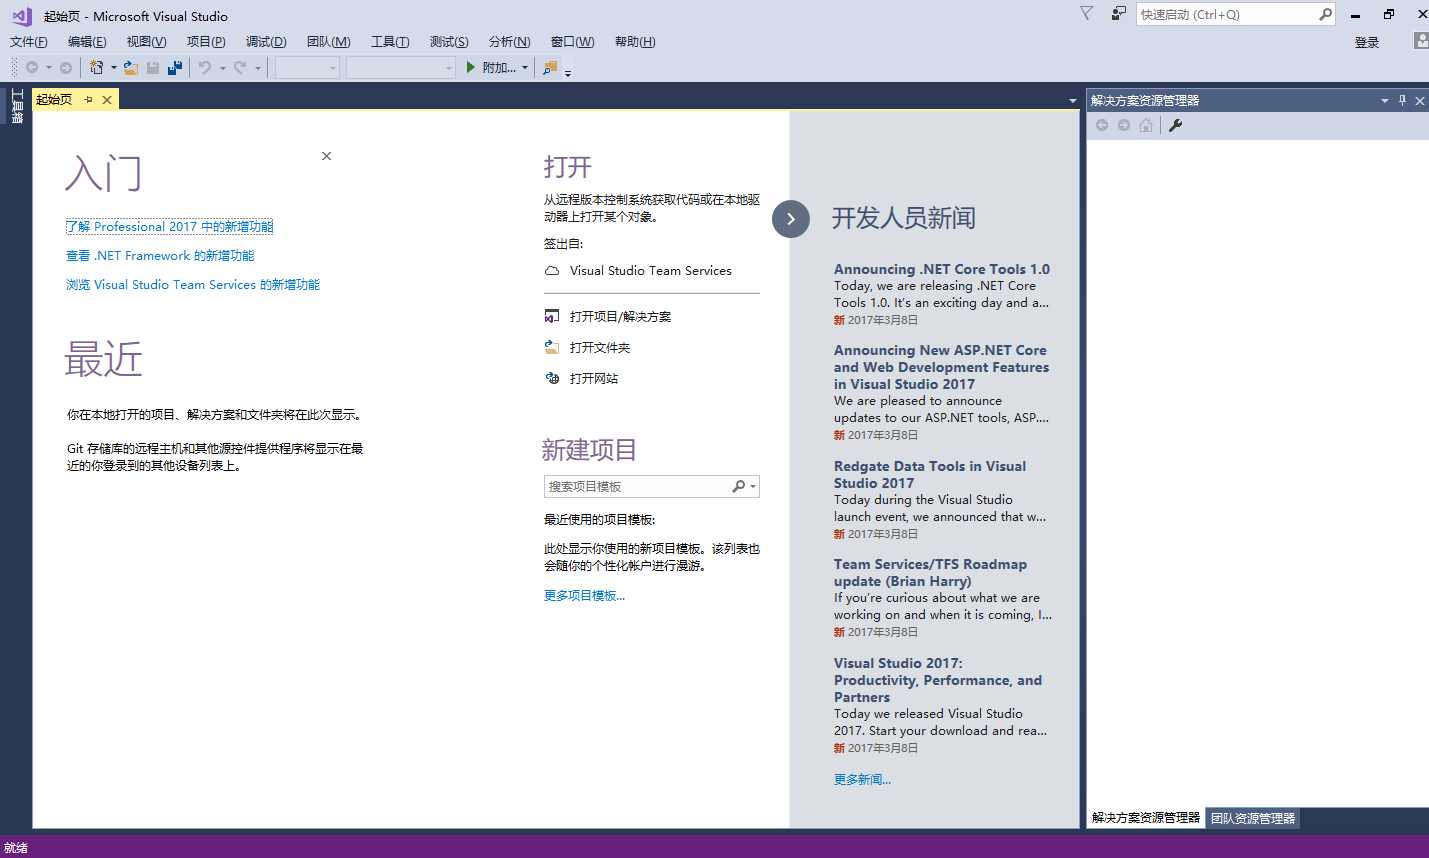Click the Redo toolbar icon
1429x858 pixels.
[x=240, y=68]
